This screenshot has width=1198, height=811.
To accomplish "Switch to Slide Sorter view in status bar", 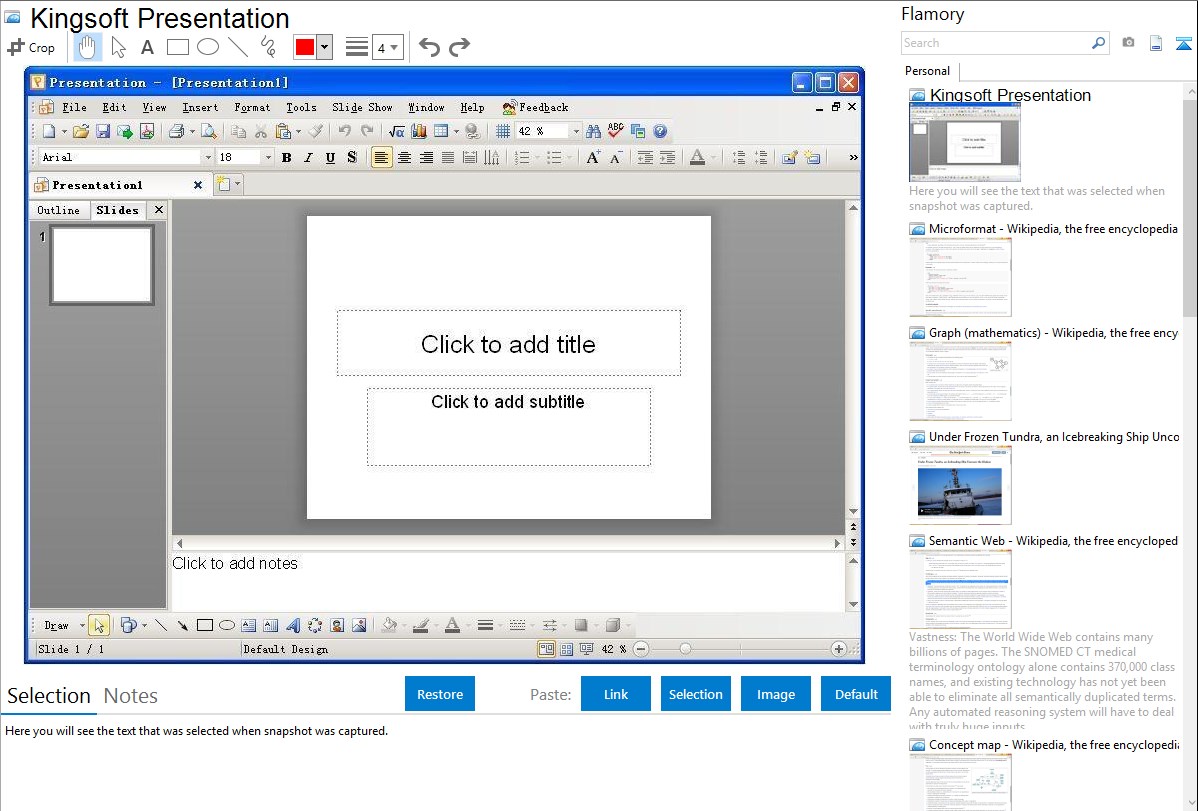I will pos(566,649).
